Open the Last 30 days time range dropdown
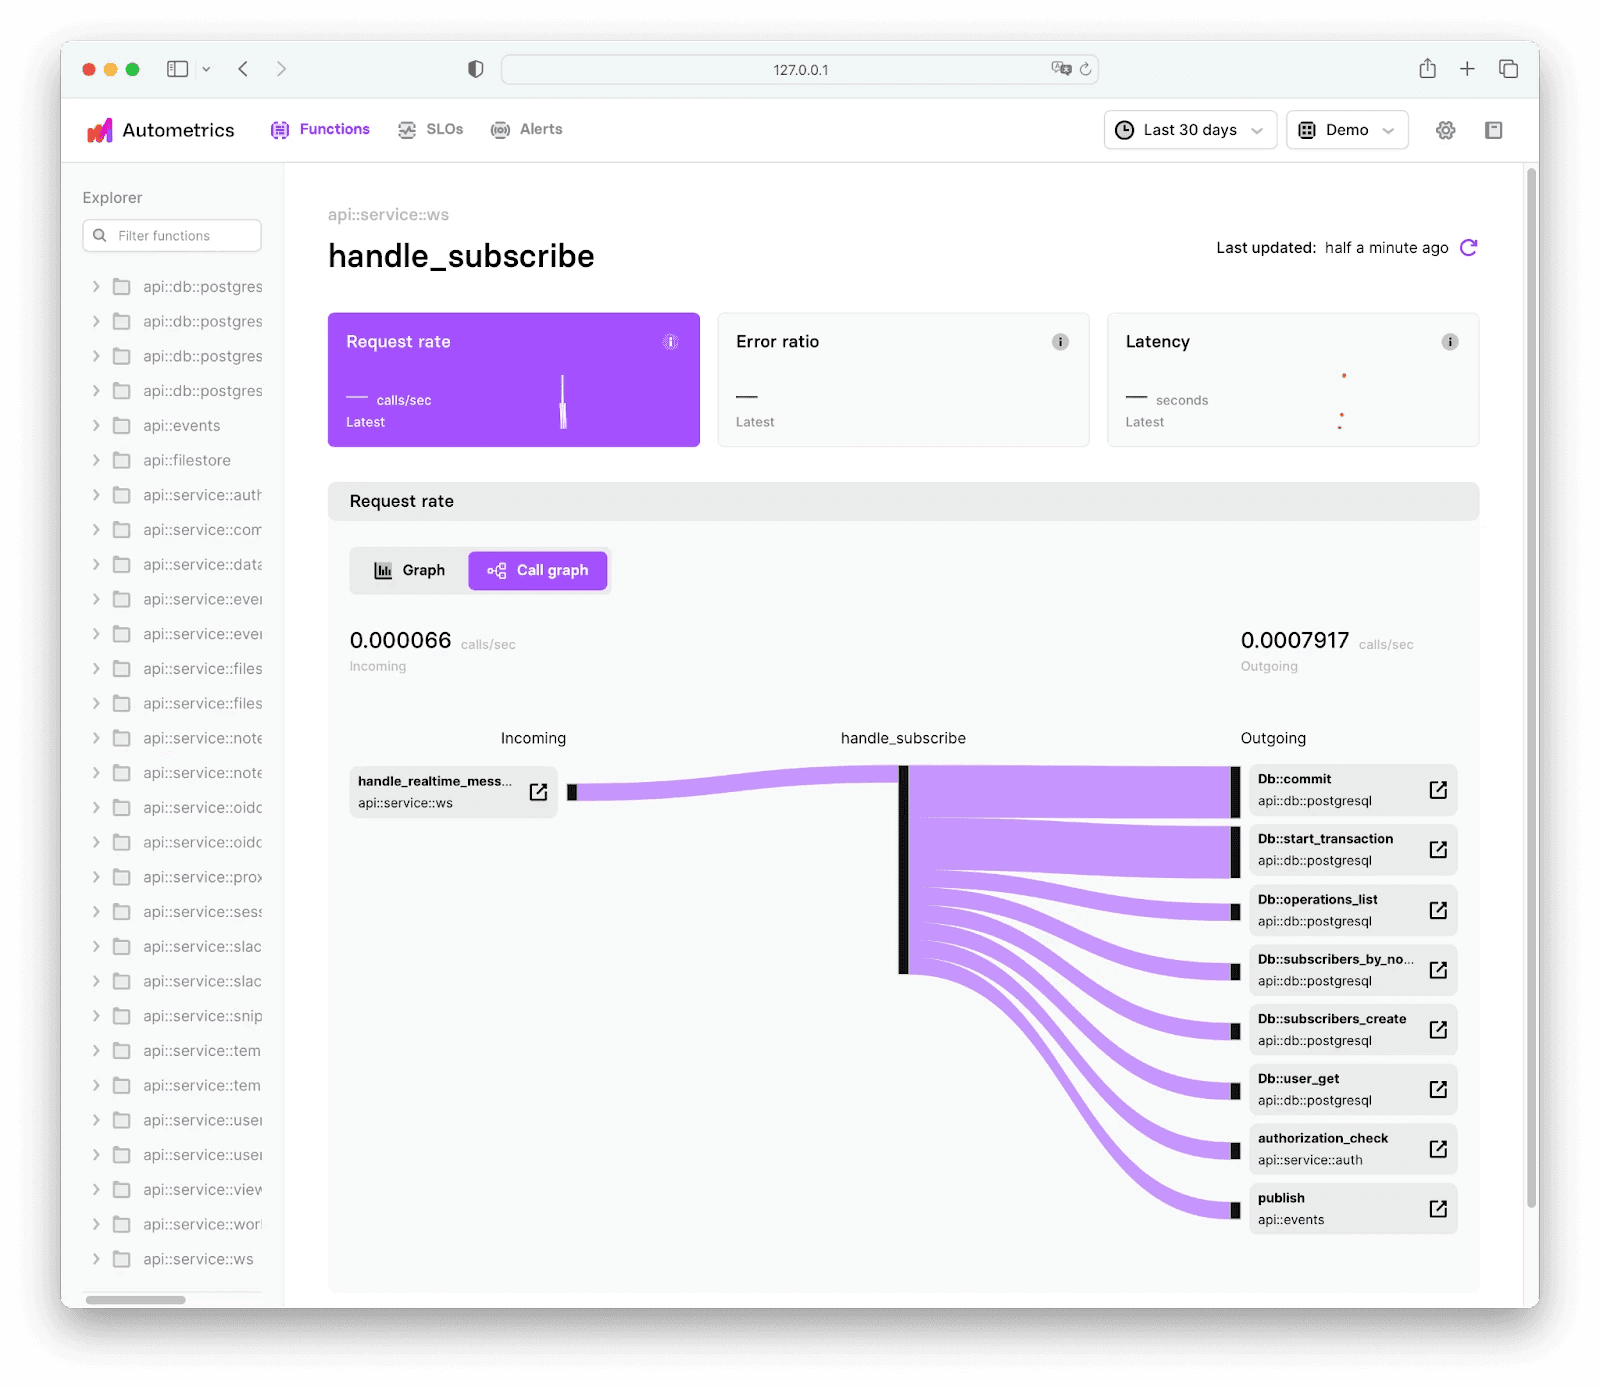Viewport: 1600px width, 1388px height. tap(1190, 130)
